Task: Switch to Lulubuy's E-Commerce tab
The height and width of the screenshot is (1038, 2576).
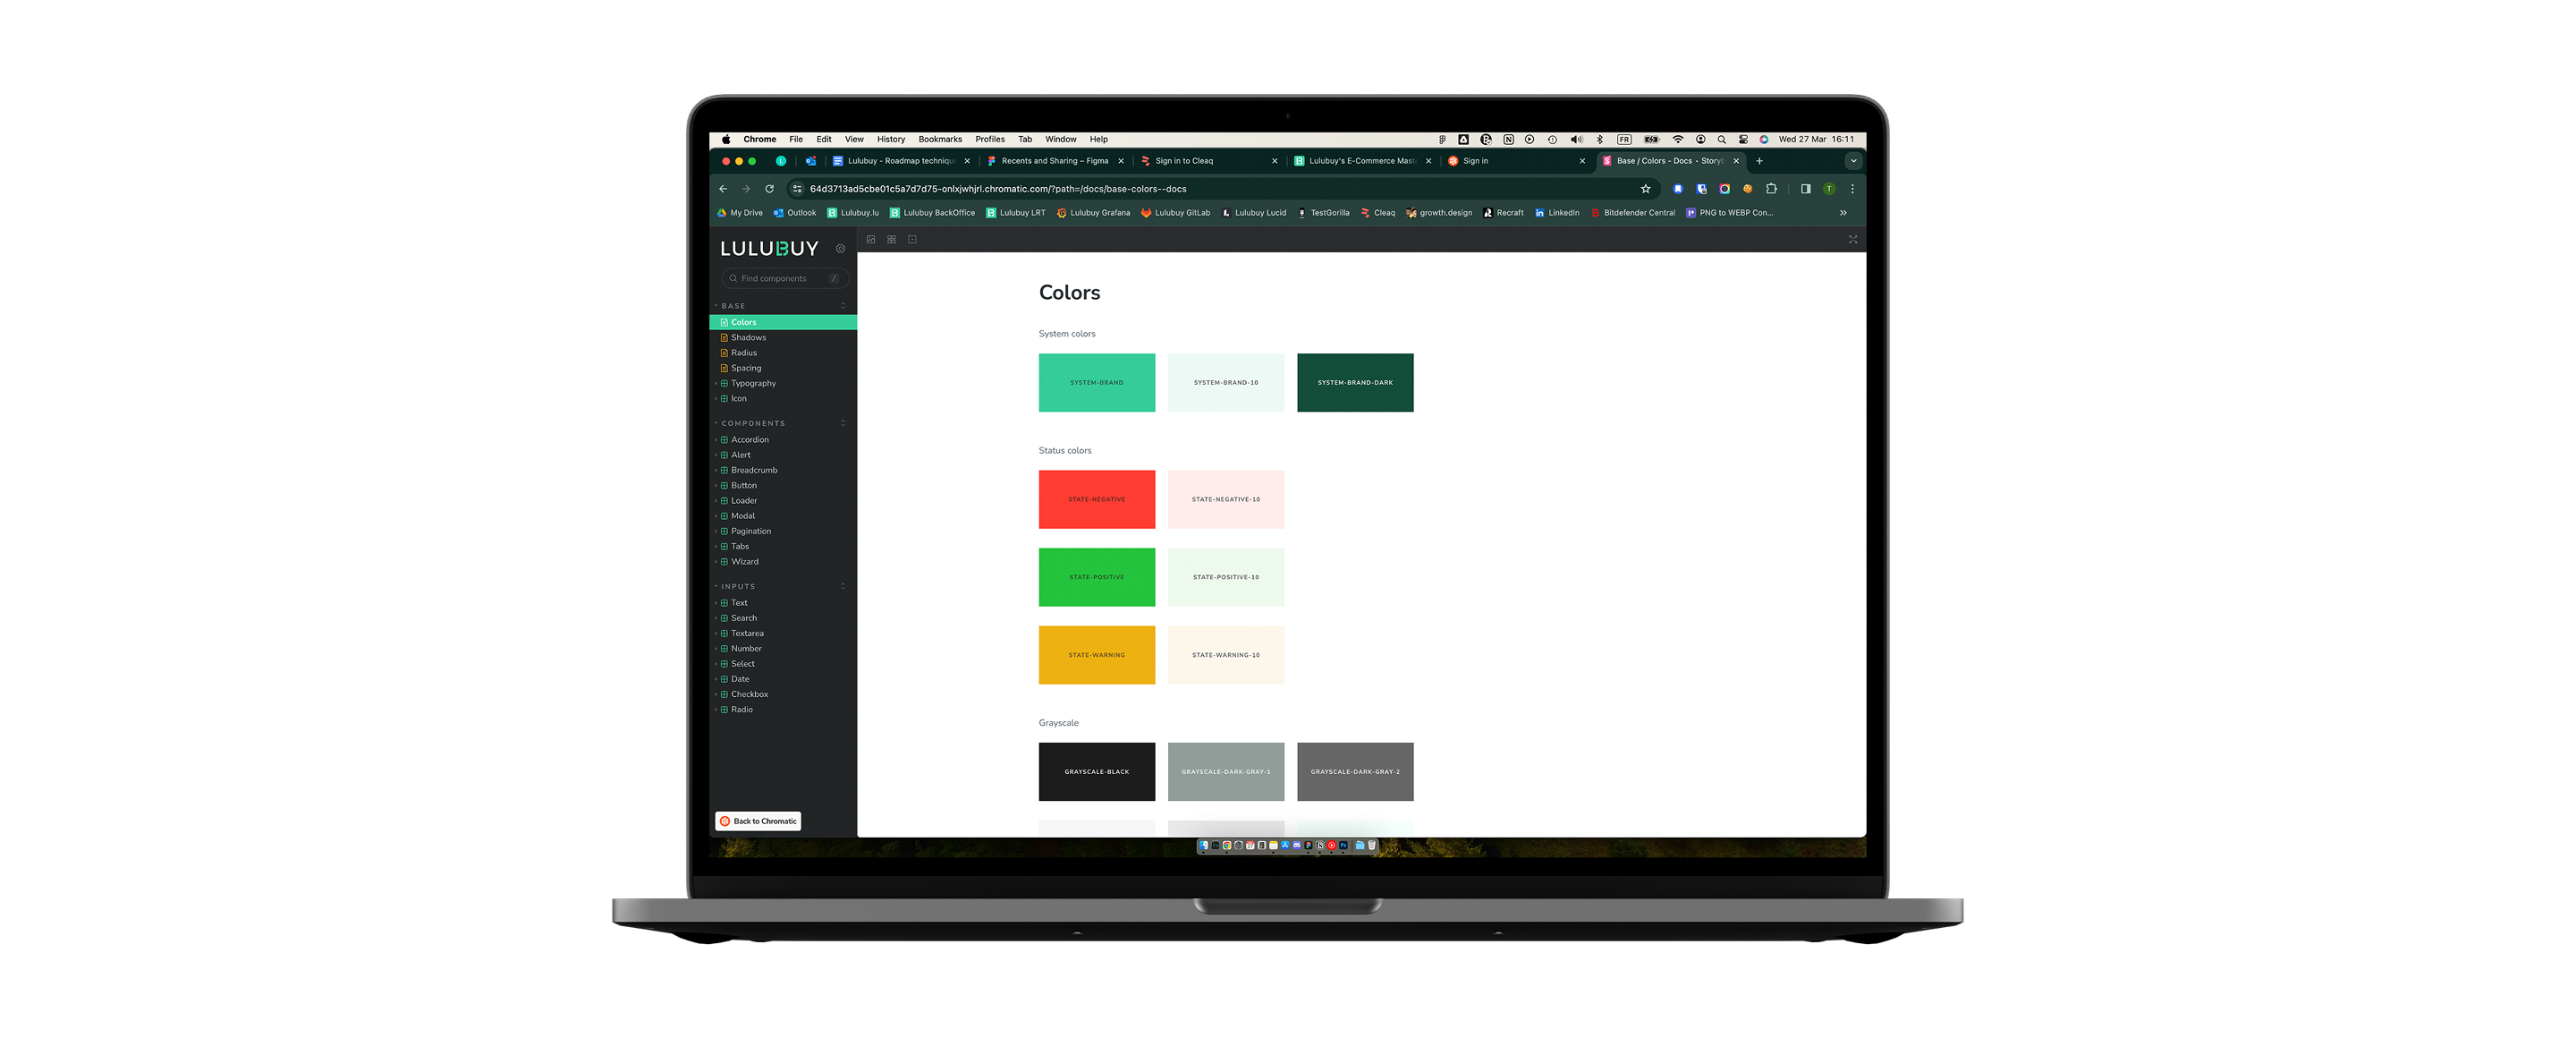Action: tap(1362, 161)
